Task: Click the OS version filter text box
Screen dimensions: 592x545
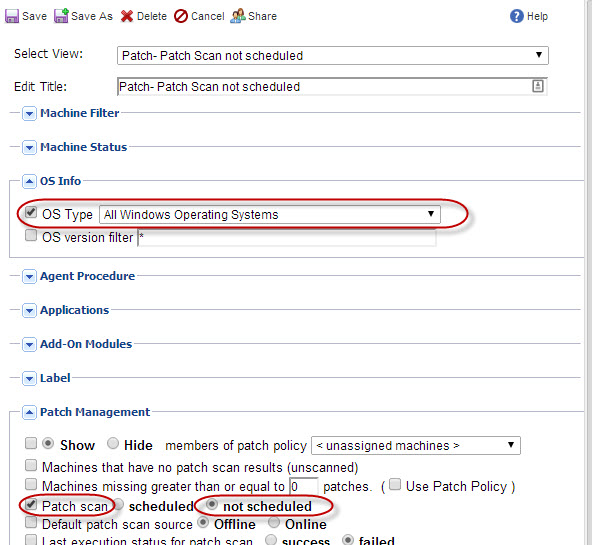Action: 287,238
